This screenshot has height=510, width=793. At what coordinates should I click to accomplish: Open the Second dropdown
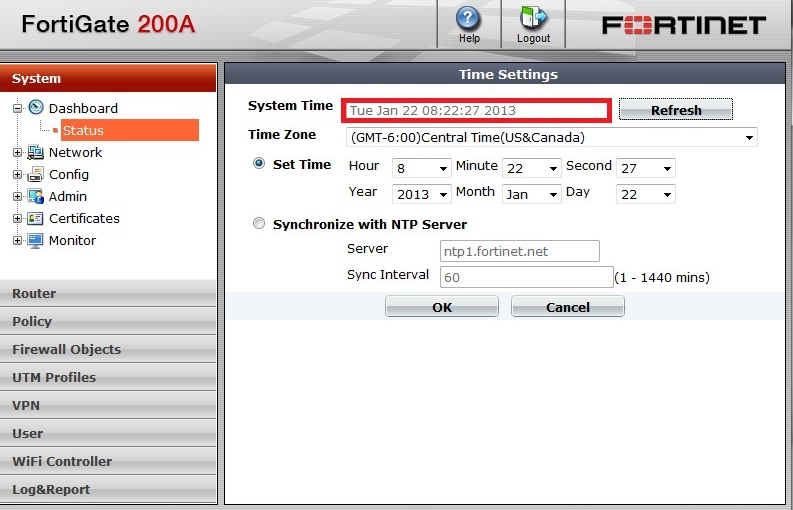click(x=646, y=168)
